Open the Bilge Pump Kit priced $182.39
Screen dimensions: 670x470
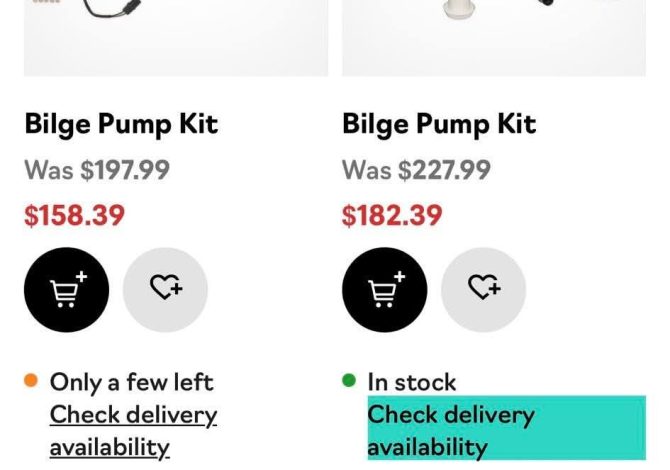pos(439,124)
